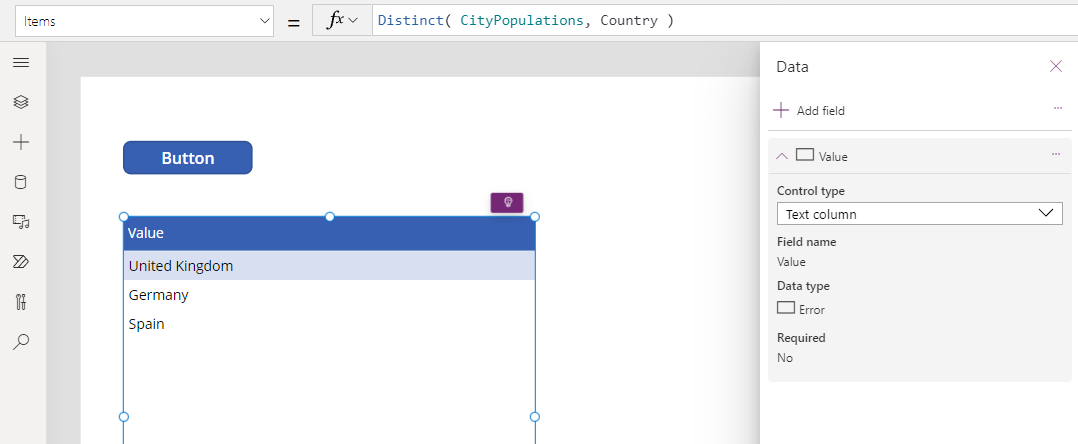Click inside the formula bar text

[x=526, y=21]
